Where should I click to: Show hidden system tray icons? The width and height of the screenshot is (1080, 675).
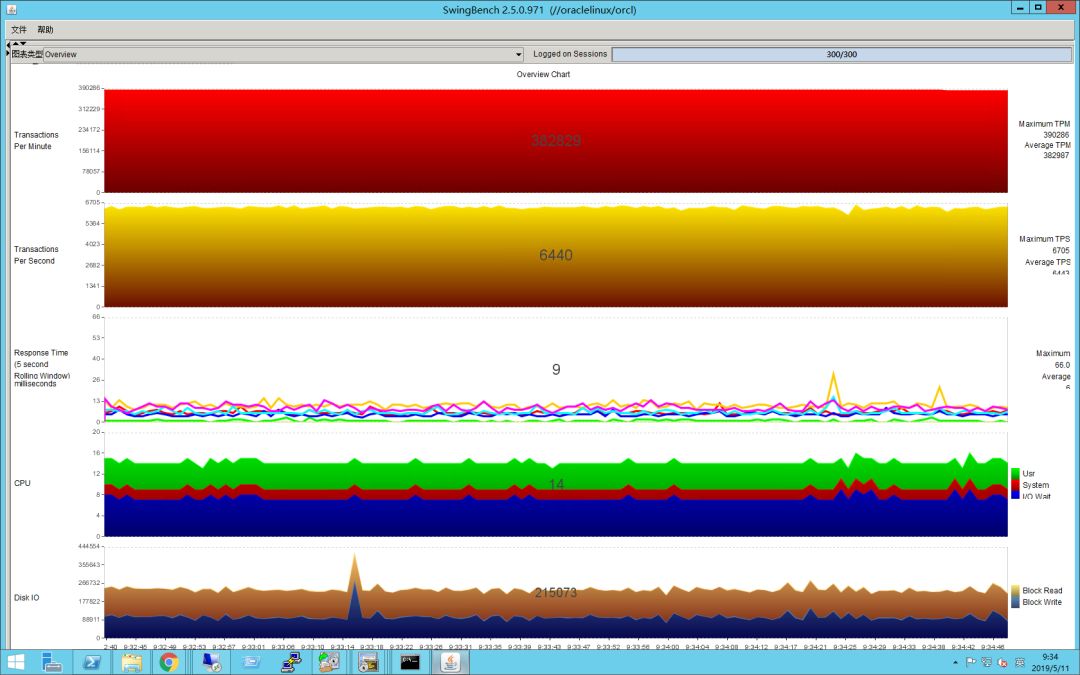[x=954, y=662]
